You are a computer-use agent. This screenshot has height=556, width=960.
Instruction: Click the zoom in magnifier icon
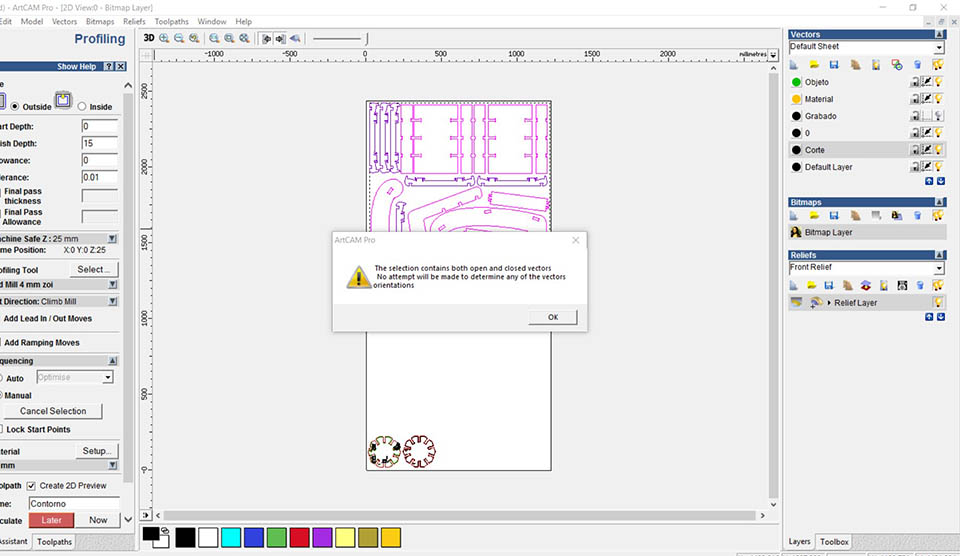(164, 38)
